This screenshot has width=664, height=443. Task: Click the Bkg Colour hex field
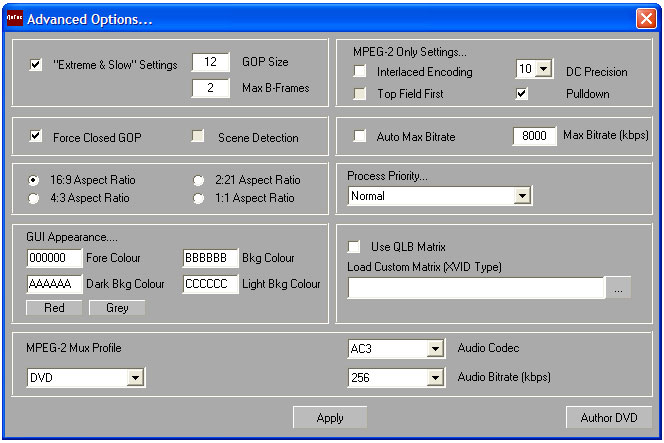tap(210, 258)
